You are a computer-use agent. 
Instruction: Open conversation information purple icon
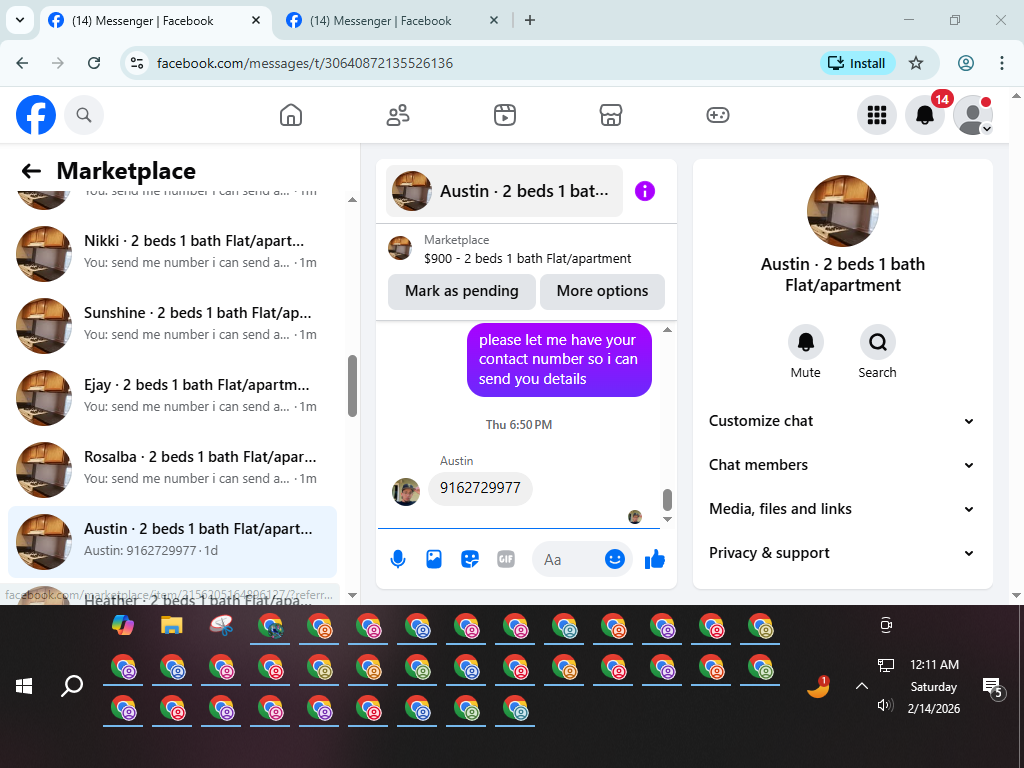point(645,191)
